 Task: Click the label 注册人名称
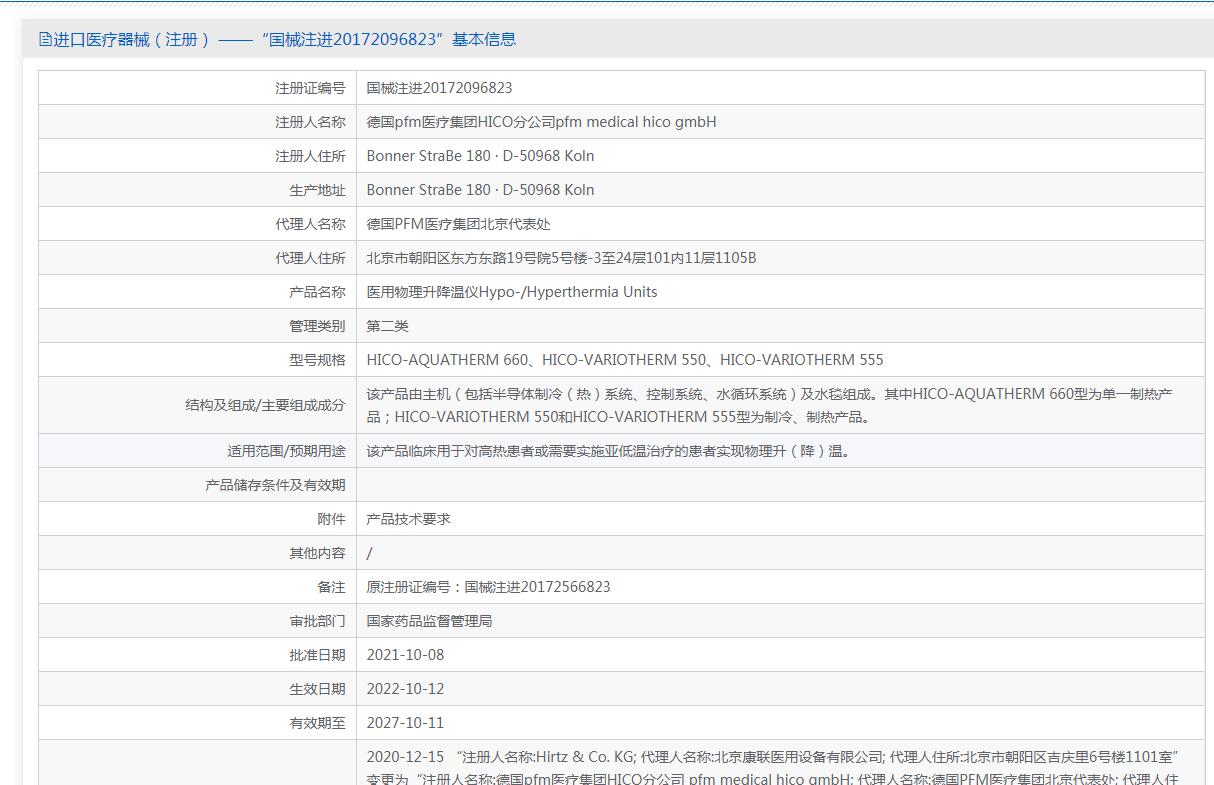point(310,122)
